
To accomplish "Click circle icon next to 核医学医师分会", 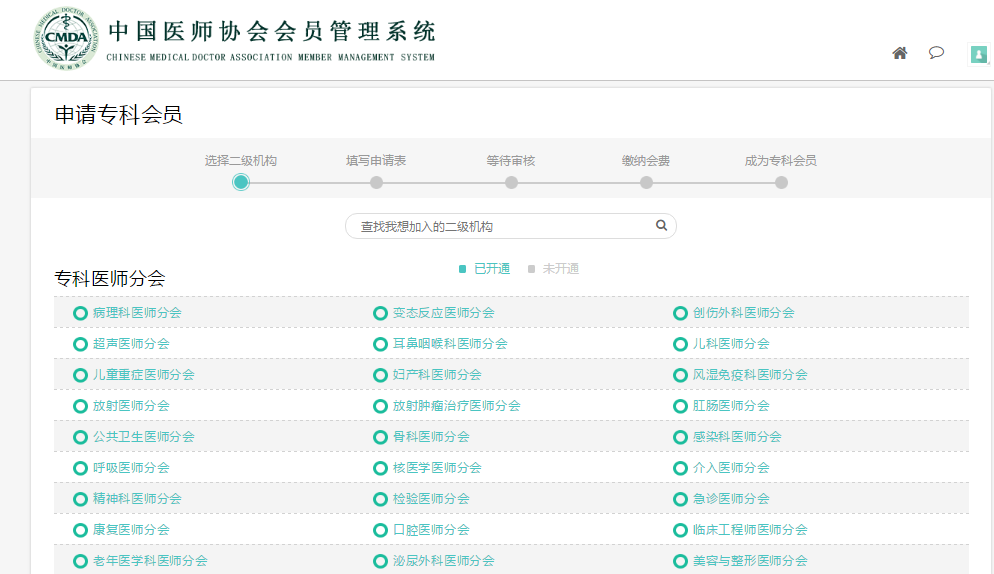I will pos(380,469).
